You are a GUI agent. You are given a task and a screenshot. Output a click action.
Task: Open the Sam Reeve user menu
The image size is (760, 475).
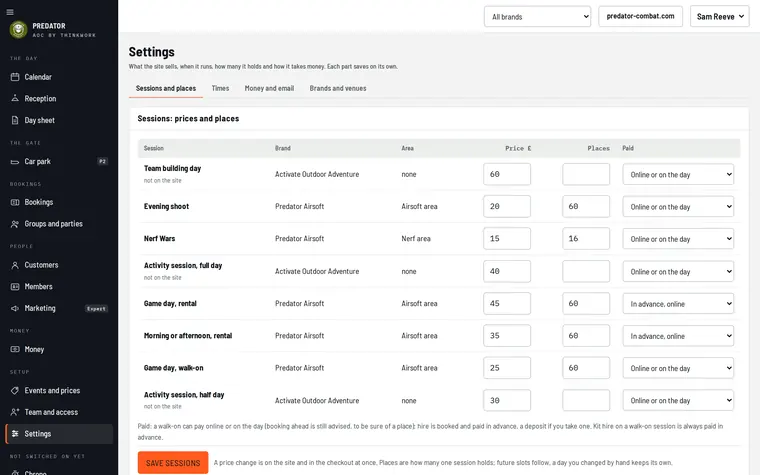point(719,16)
